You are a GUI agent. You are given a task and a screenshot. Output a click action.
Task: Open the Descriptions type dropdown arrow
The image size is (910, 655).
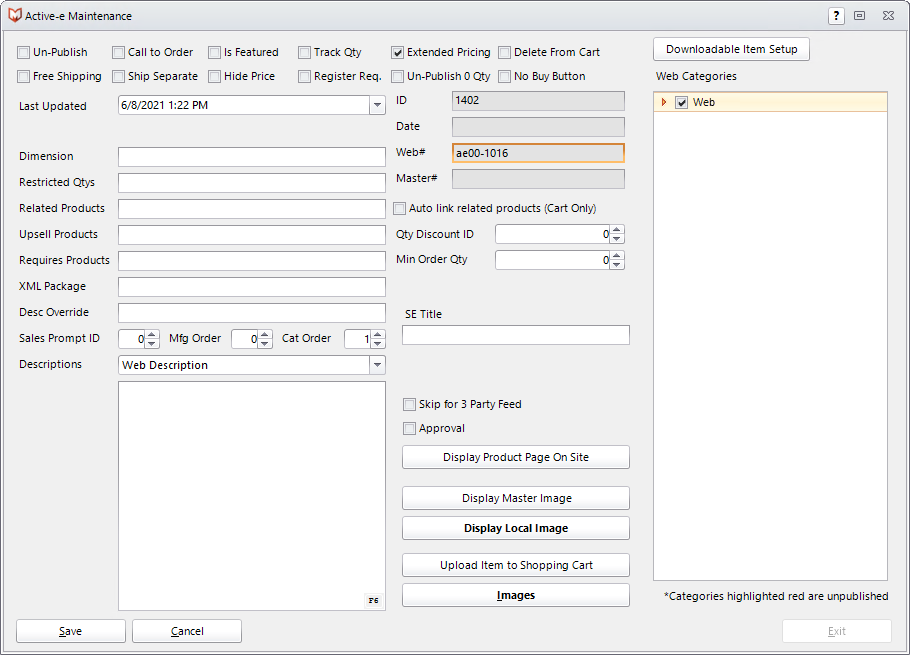point(377,365)
